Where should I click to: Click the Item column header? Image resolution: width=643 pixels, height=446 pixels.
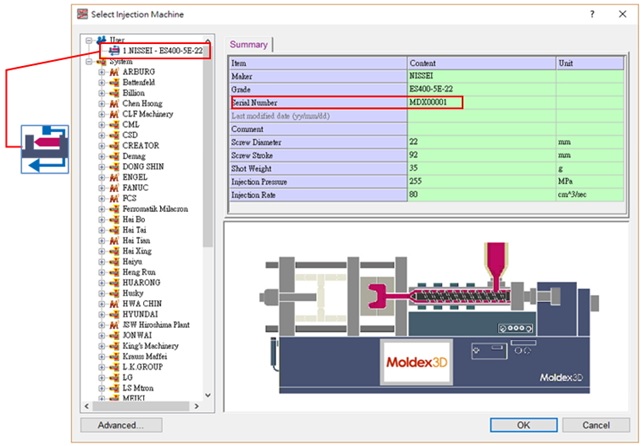(318, 63)
